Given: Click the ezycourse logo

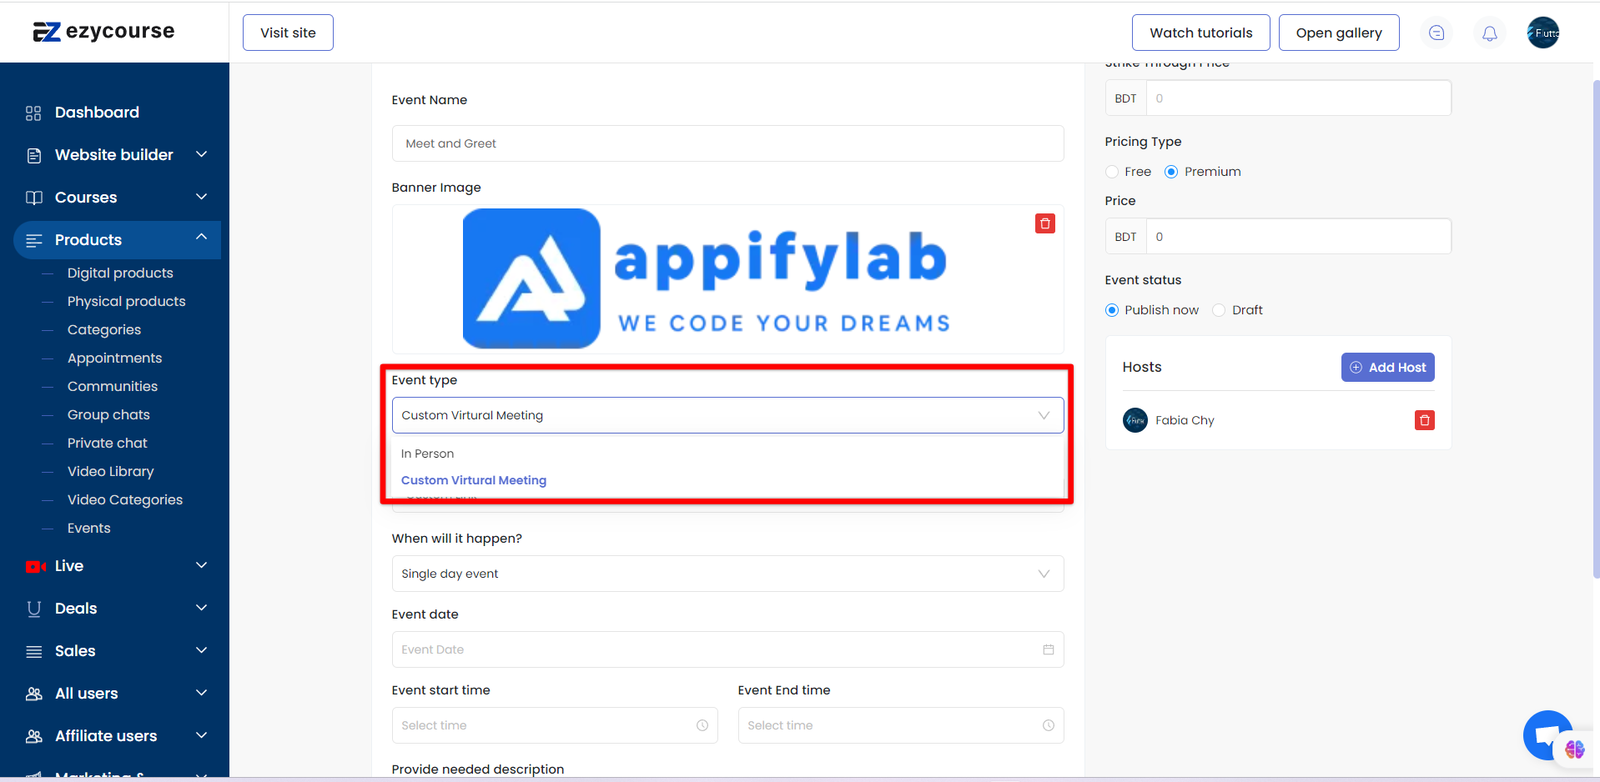Looking at the screenshot, I should [104, 32].
